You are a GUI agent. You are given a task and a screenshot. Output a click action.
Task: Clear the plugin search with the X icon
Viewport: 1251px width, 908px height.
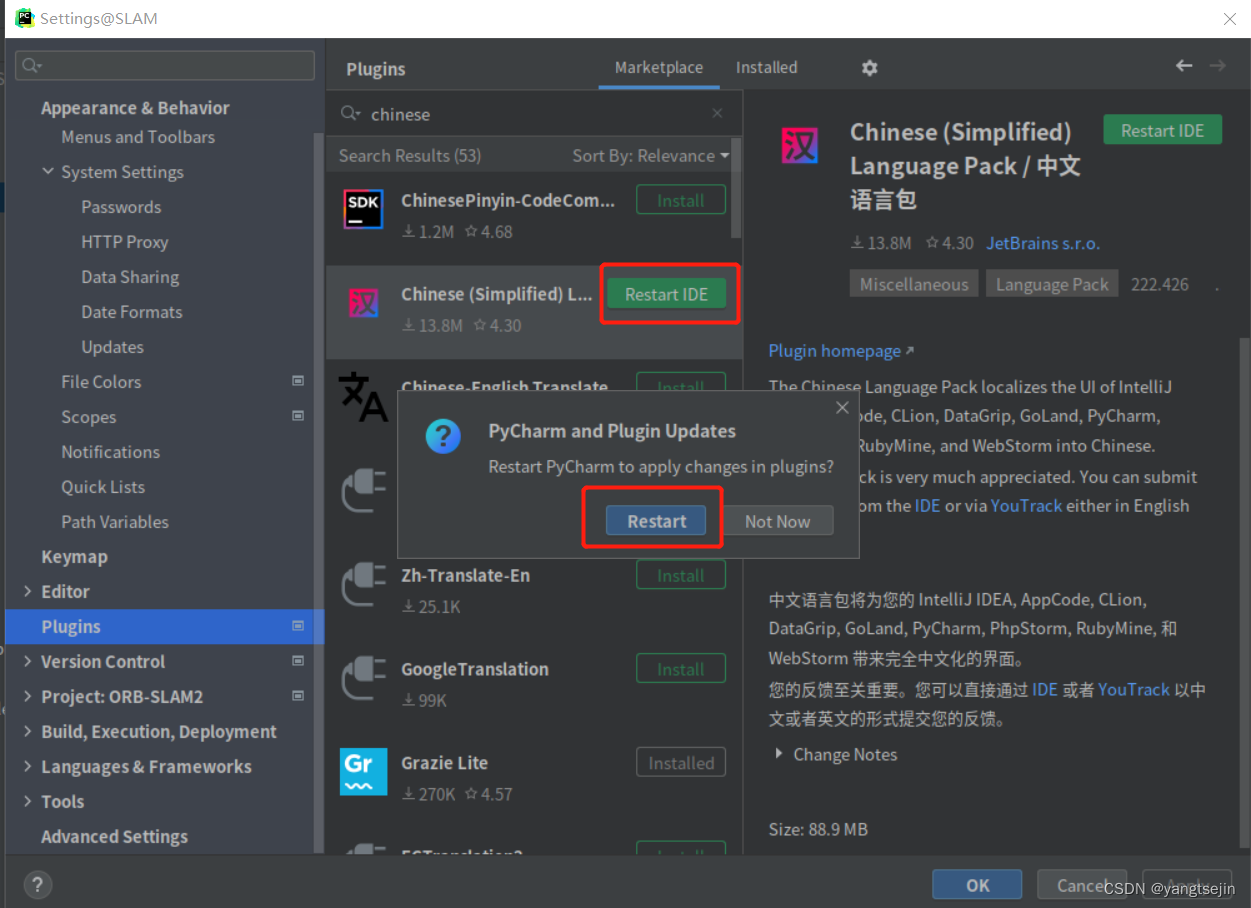click(x=717, y=114)
